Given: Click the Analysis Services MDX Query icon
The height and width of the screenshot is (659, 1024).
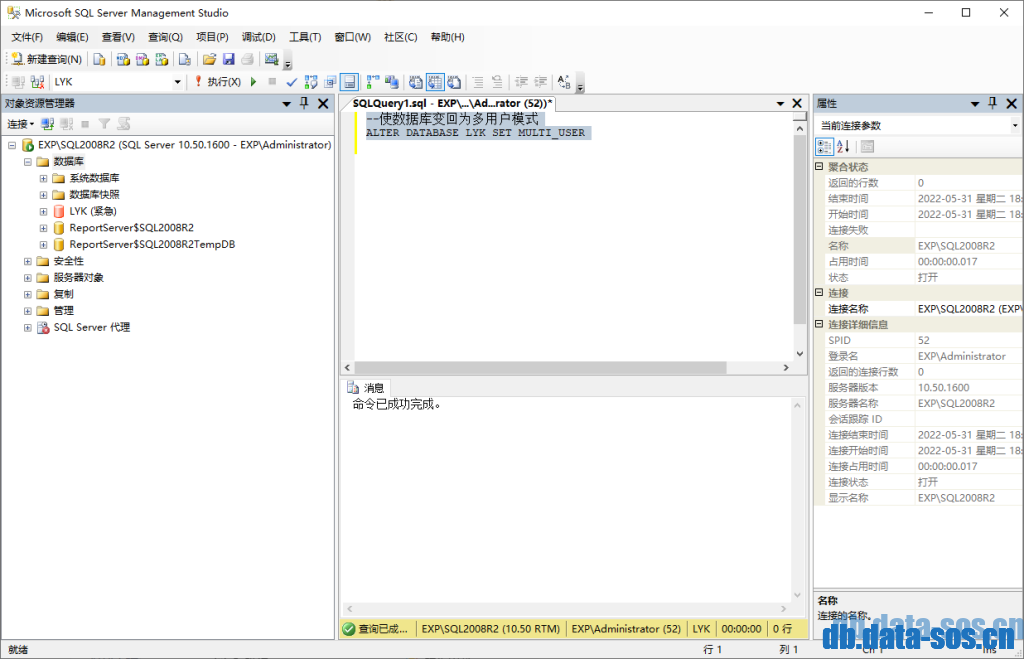Looking at the screenshot, I should coord(123,59).
